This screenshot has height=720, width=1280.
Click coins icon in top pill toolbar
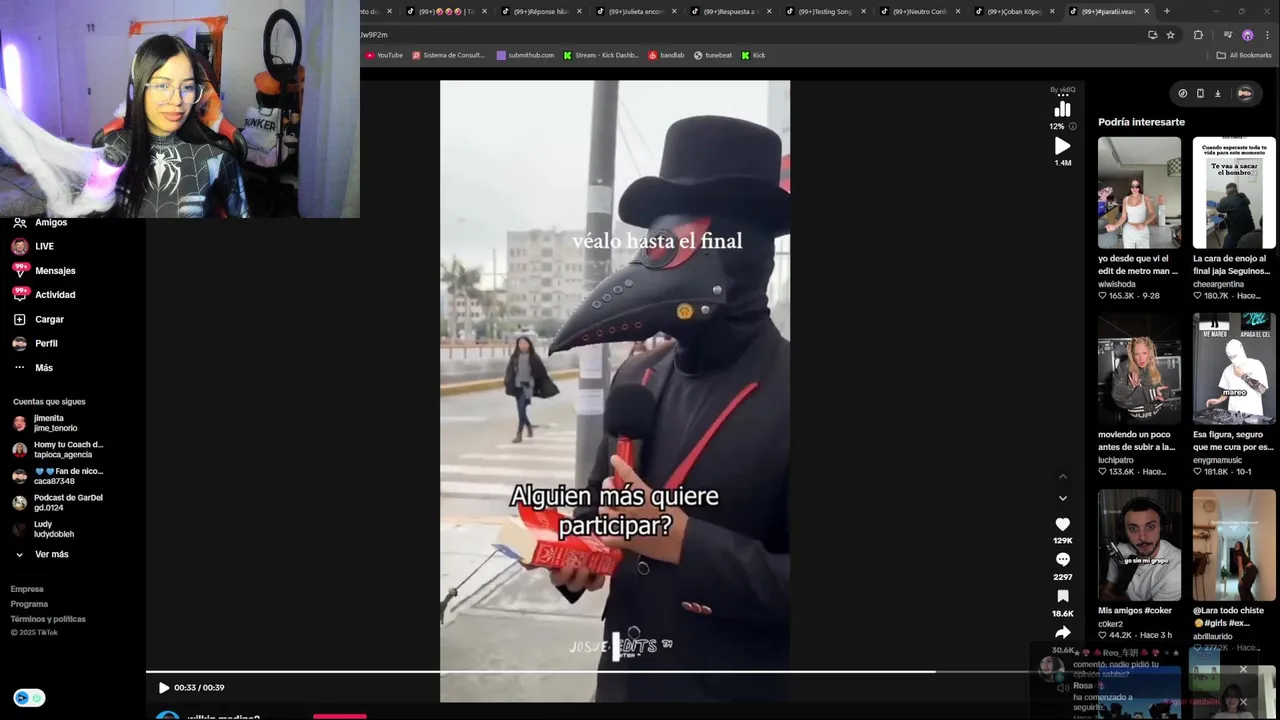[1183, 93]
